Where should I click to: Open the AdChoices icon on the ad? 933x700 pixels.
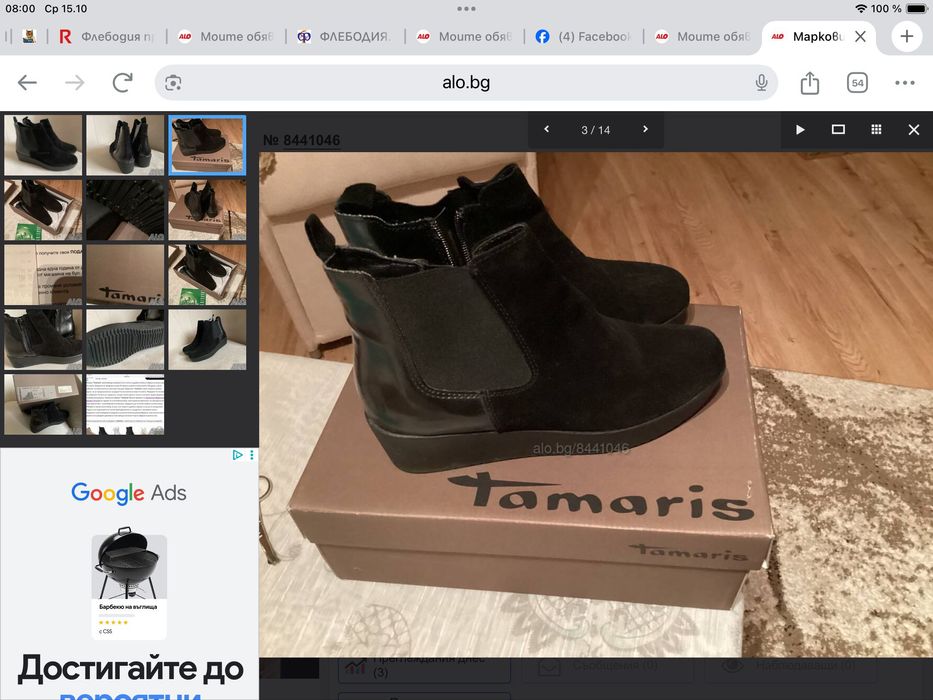(237, 455)
